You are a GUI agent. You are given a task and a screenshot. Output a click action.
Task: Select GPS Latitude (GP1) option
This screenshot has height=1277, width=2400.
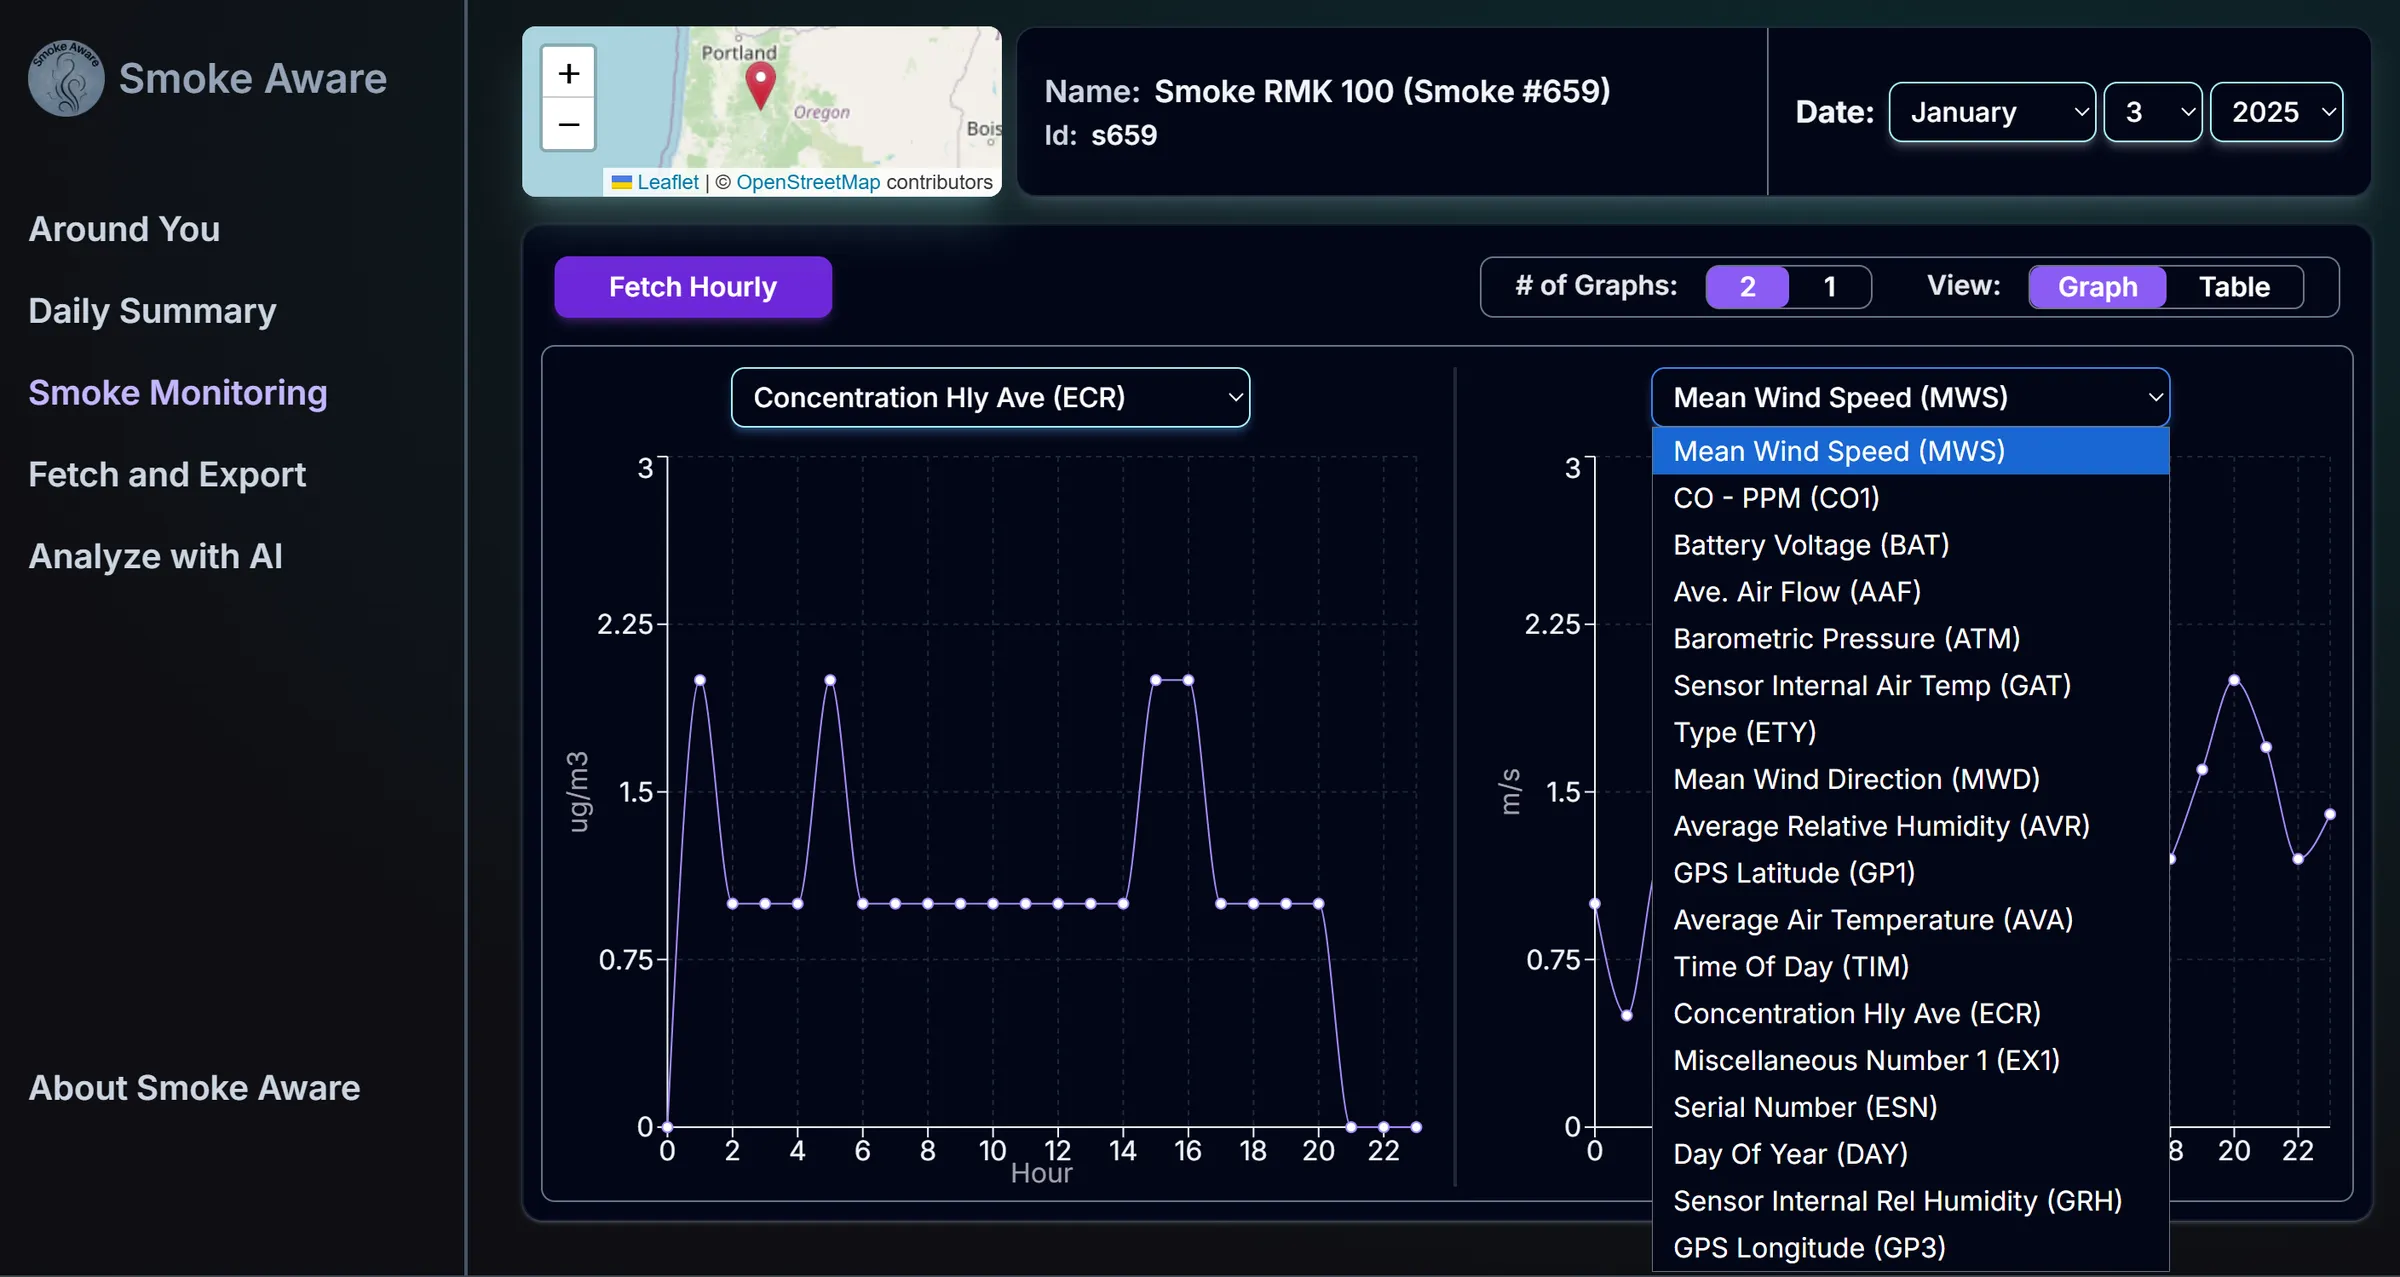(x=1910, y=874)
